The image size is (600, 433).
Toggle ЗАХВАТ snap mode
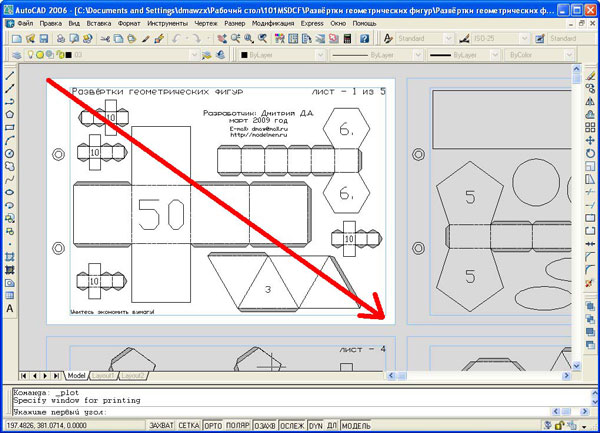click(x=161, y=425)
